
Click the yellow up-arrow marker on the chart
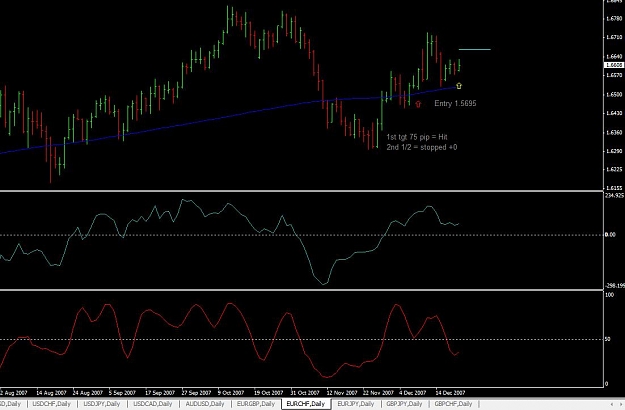459,85
